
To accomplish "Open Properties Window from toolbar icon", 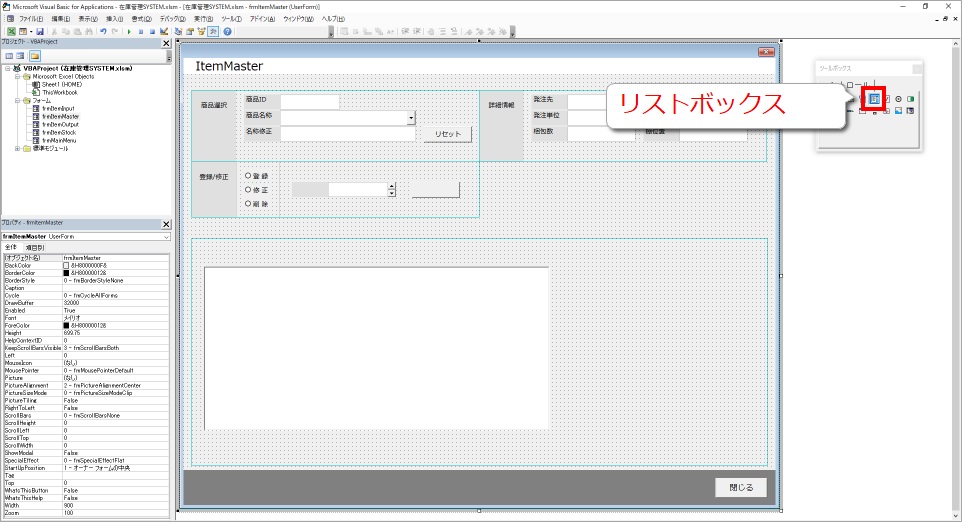I will point(190,31).
